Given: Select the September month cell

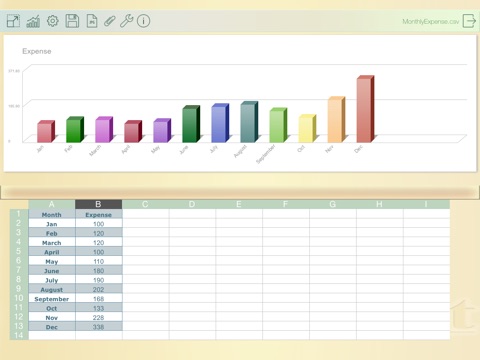Looking at the screenshot, I should click(52, 299).
